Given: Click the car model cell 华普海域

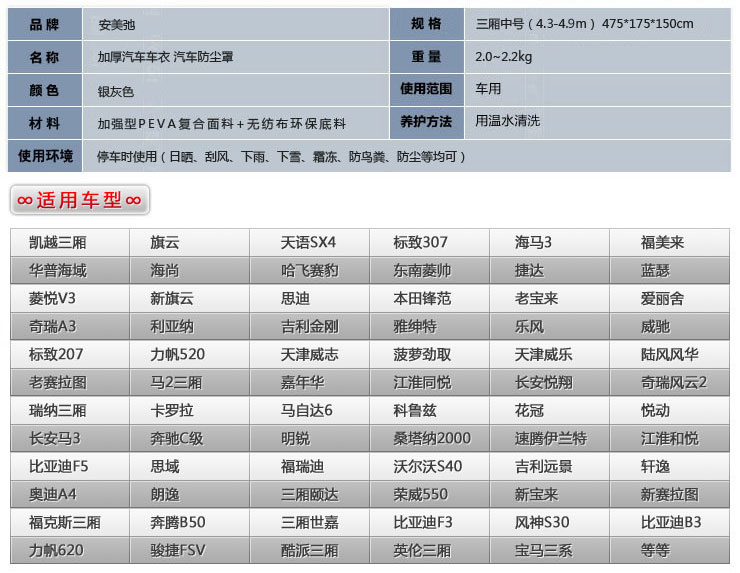Looking at the screenshot, I should [70, 270].
